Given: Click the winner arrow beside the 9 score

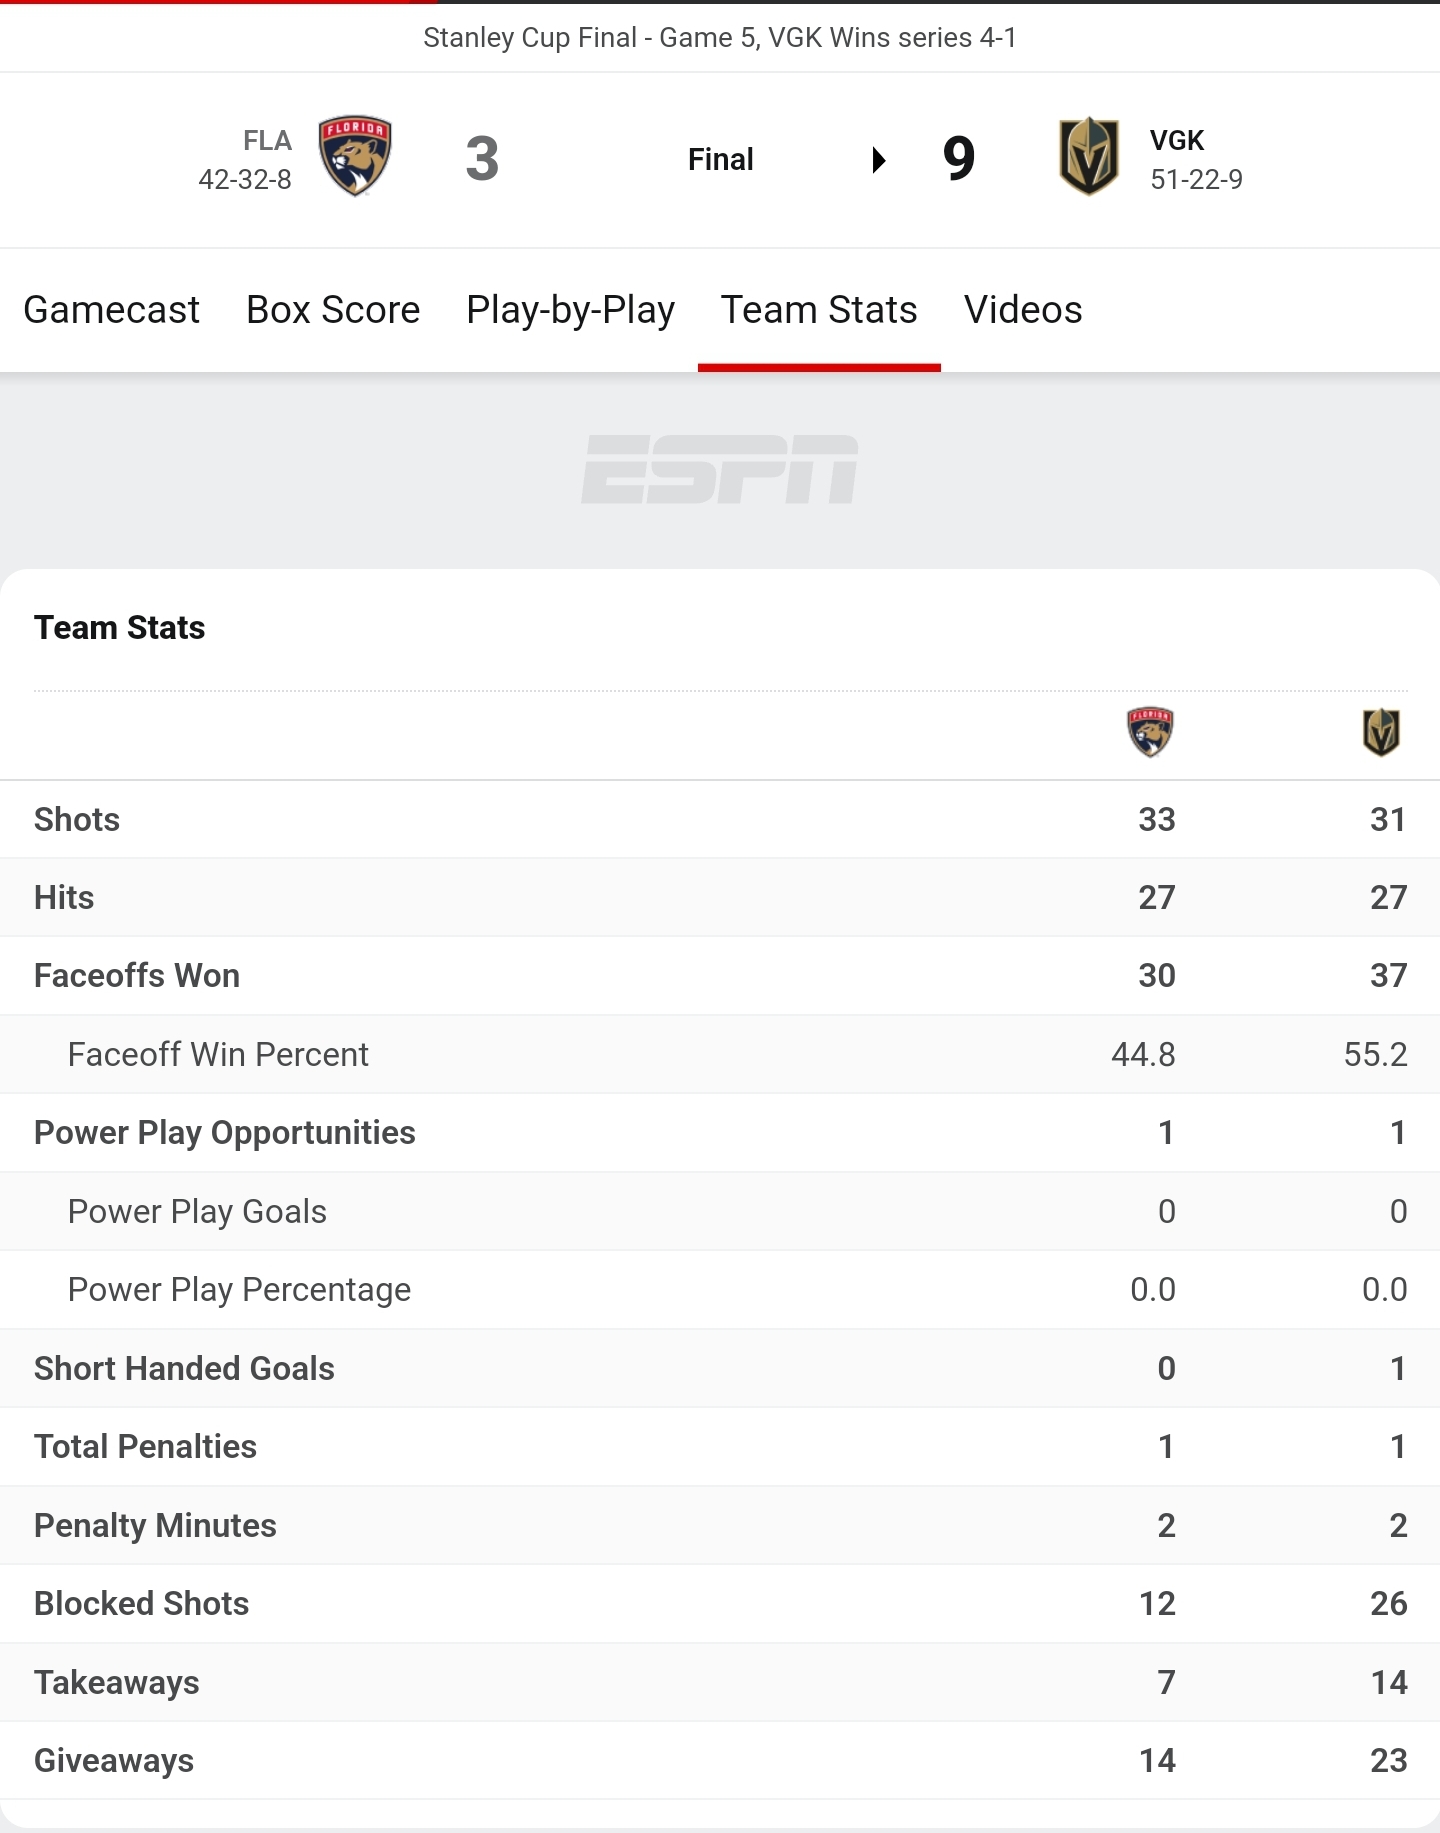Looking at the screenshot, I should [879, 160].
